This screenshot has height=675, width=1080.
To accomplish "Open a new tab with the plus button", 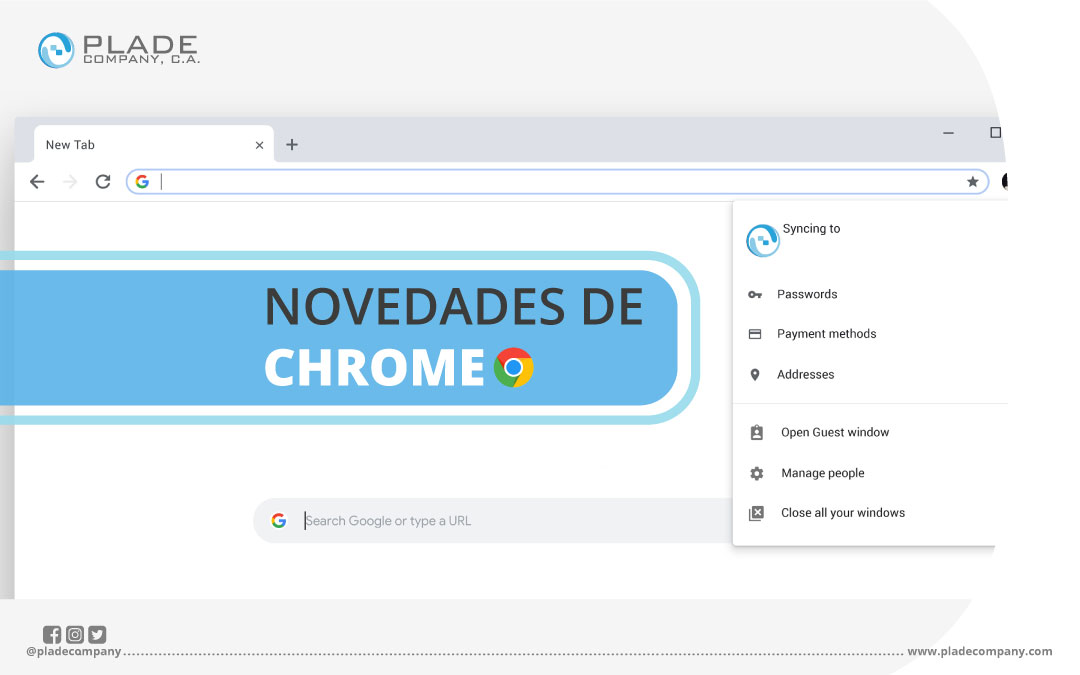I will click(x=292, y=145).
